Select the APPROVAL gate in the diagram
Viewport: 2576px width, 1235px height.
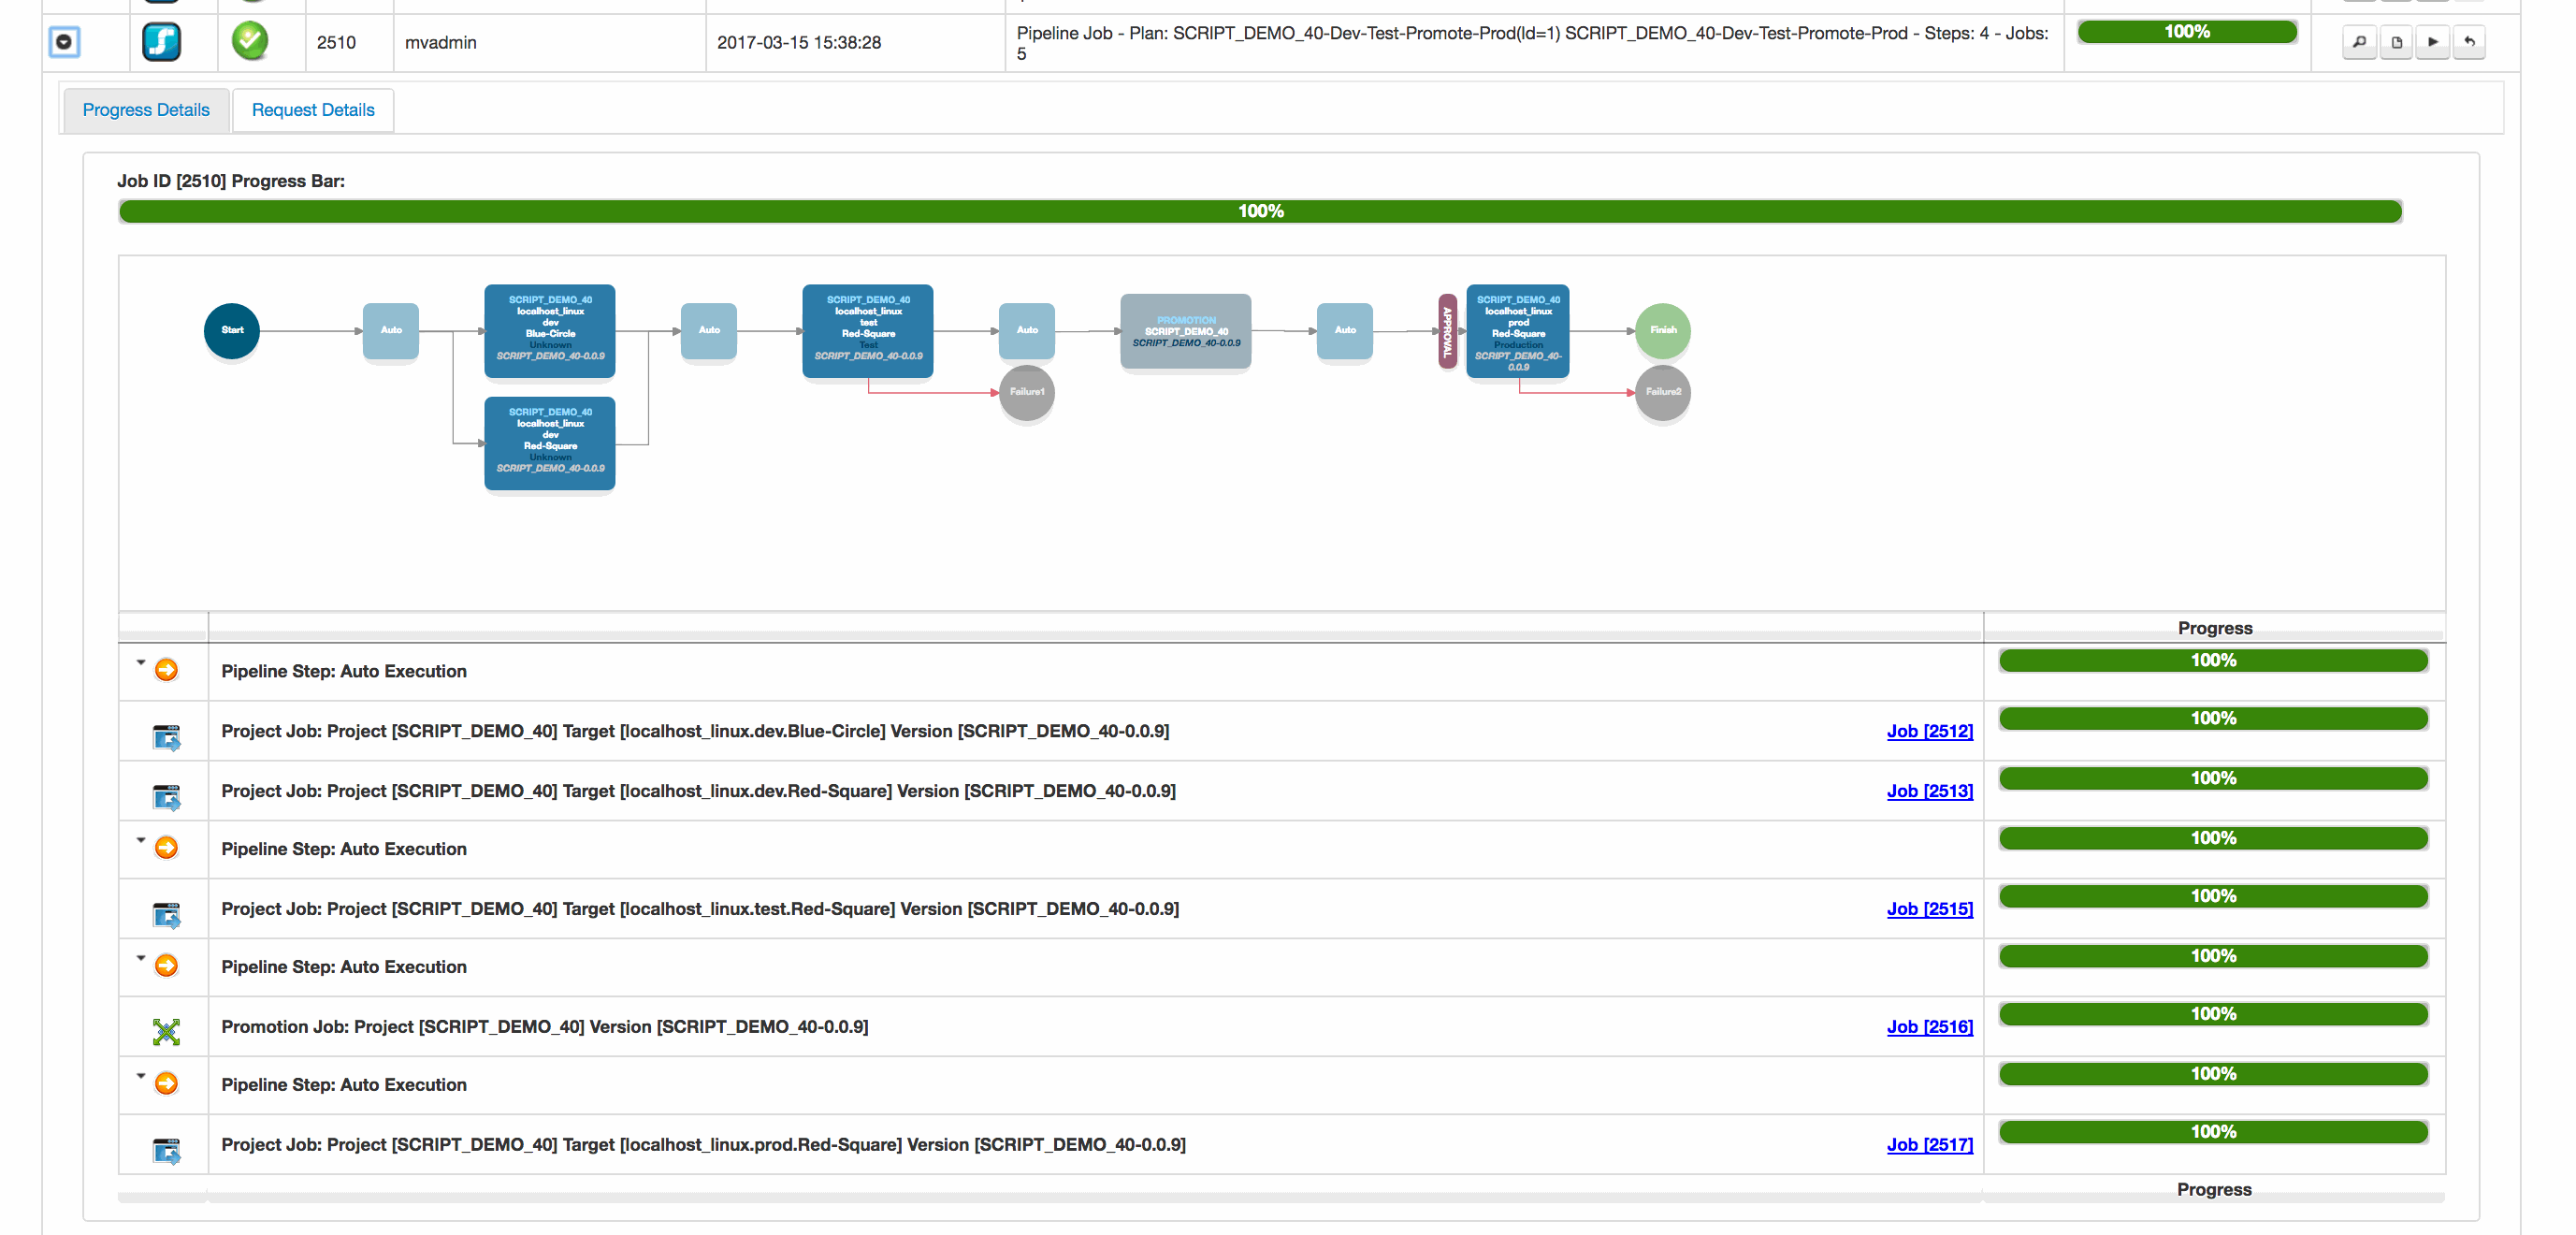1447,331
